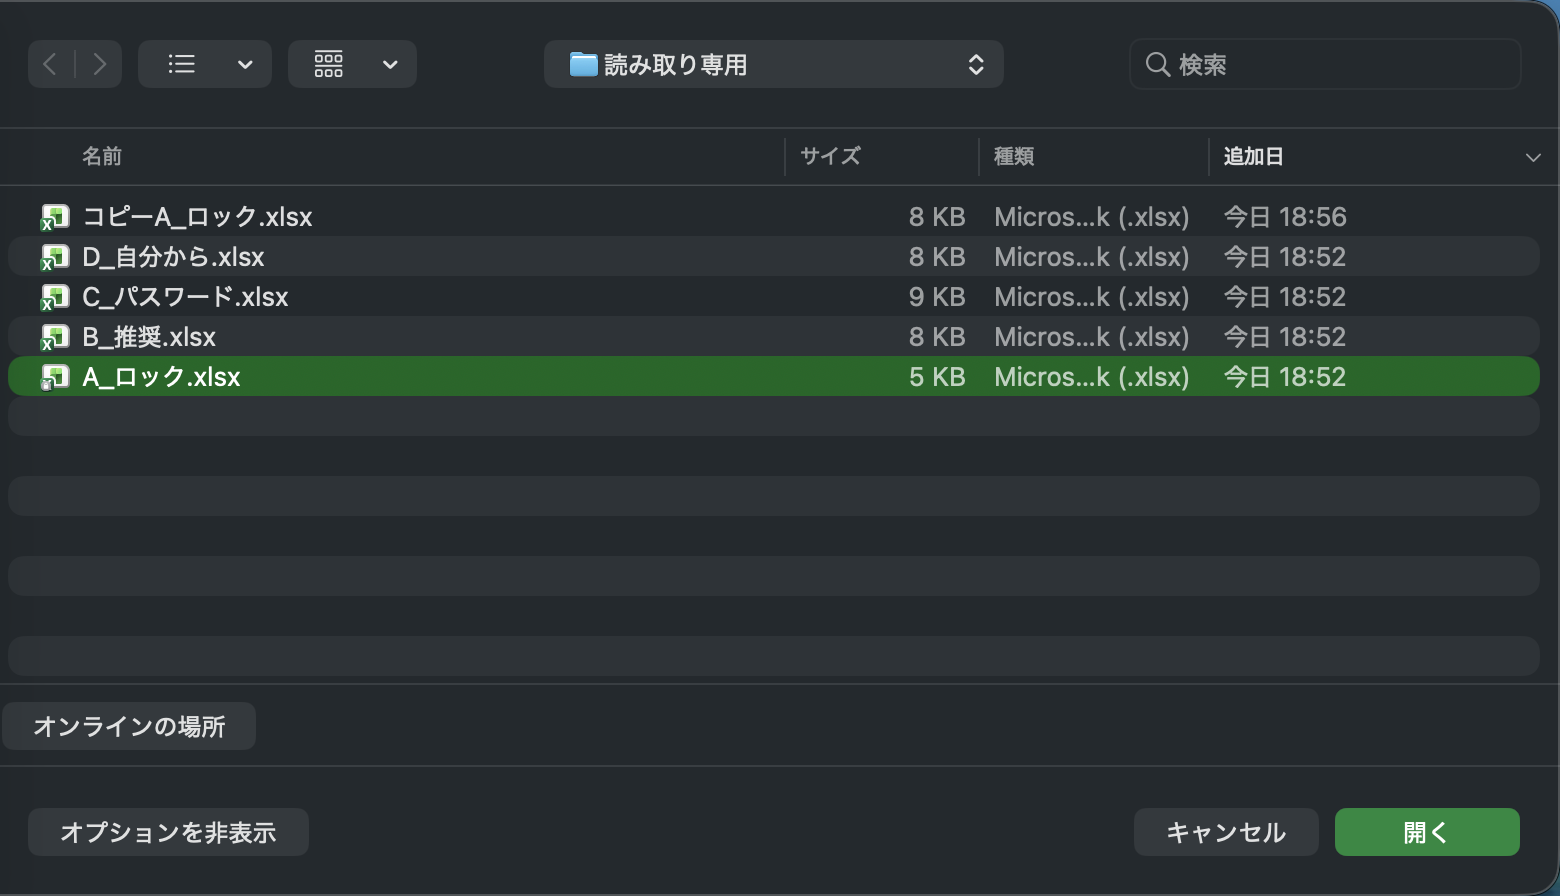1560x896 pixels.
Task: Go back with the left chevron
Action: pos(51,64)
